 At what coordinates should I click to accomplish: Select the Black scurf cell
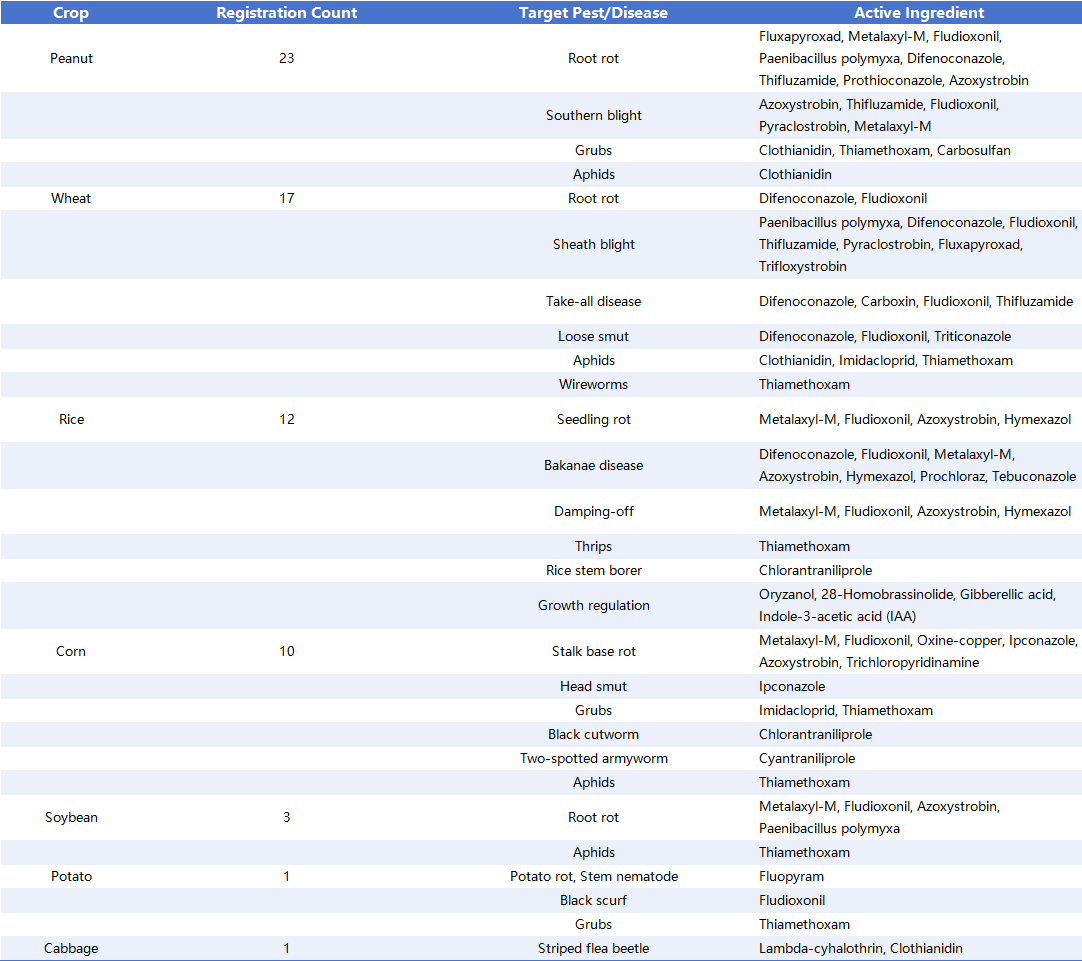pyautogui.click(x=593, y=900)
